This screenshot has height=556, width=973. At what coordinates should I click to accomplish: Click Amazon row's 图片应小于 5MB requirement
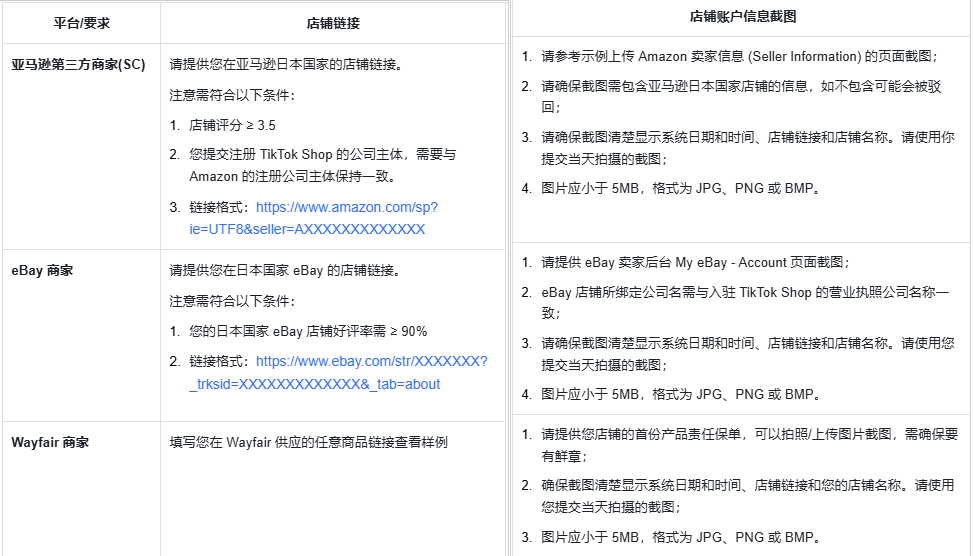681,188
